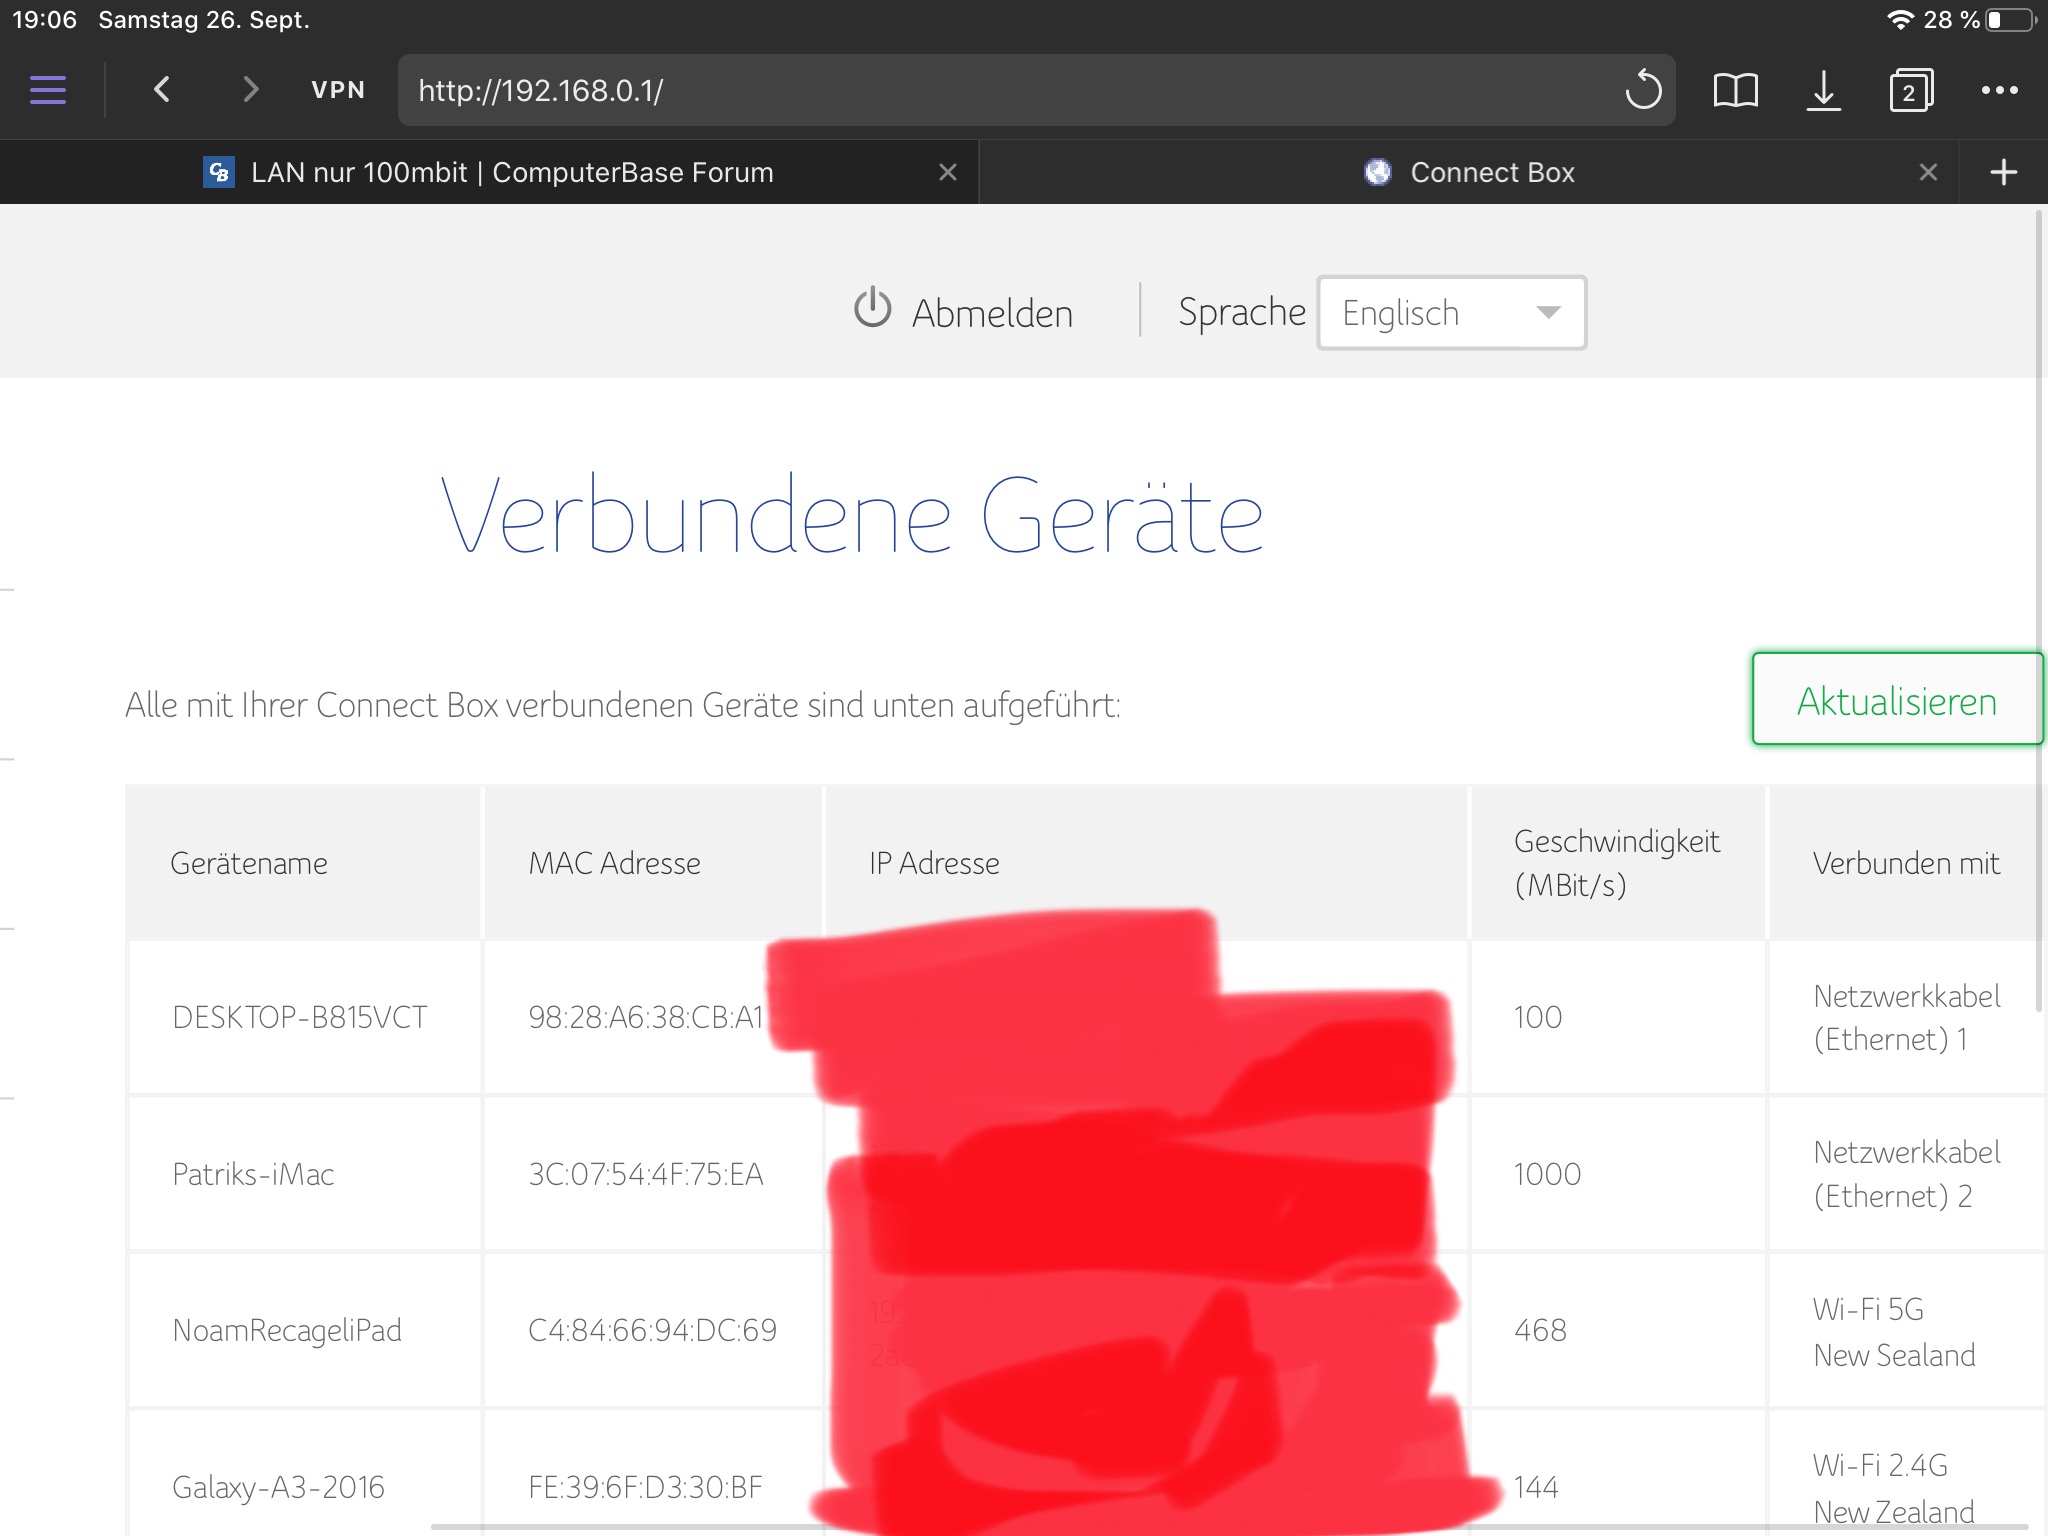Screen dimensions: 2048x1536
Task: Open downloads via download arrow icon
Action: coord(1823,90)
